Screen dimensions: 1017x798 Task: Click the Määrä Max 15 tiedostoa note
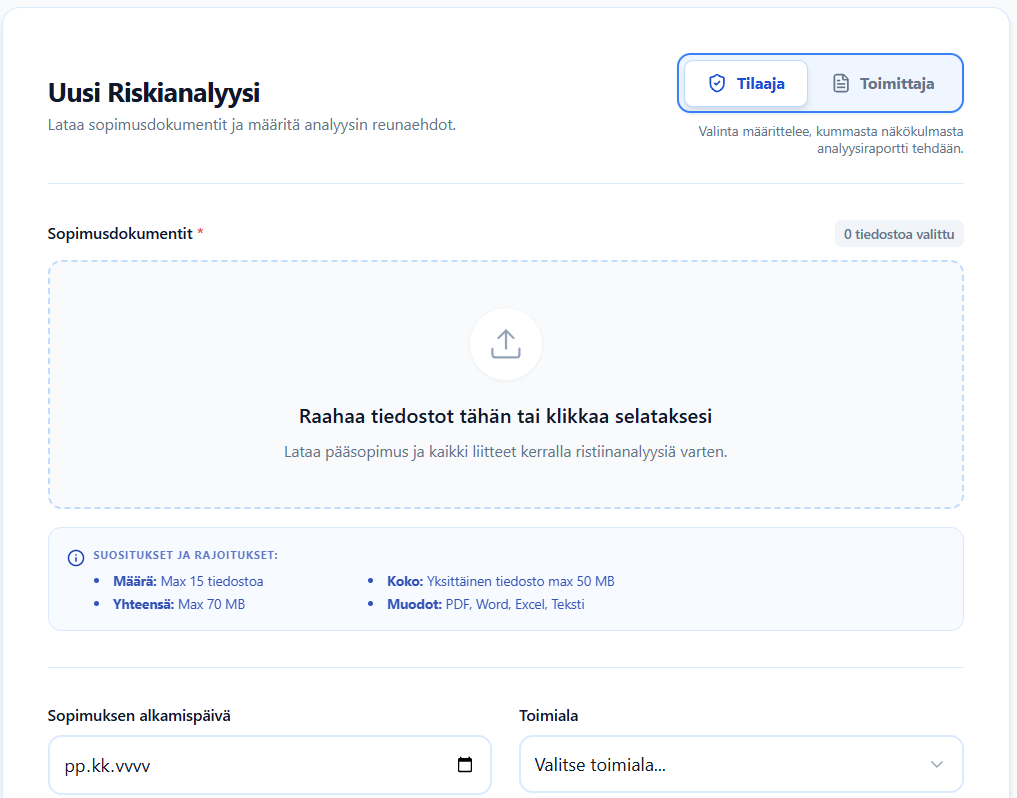(188, 581)
